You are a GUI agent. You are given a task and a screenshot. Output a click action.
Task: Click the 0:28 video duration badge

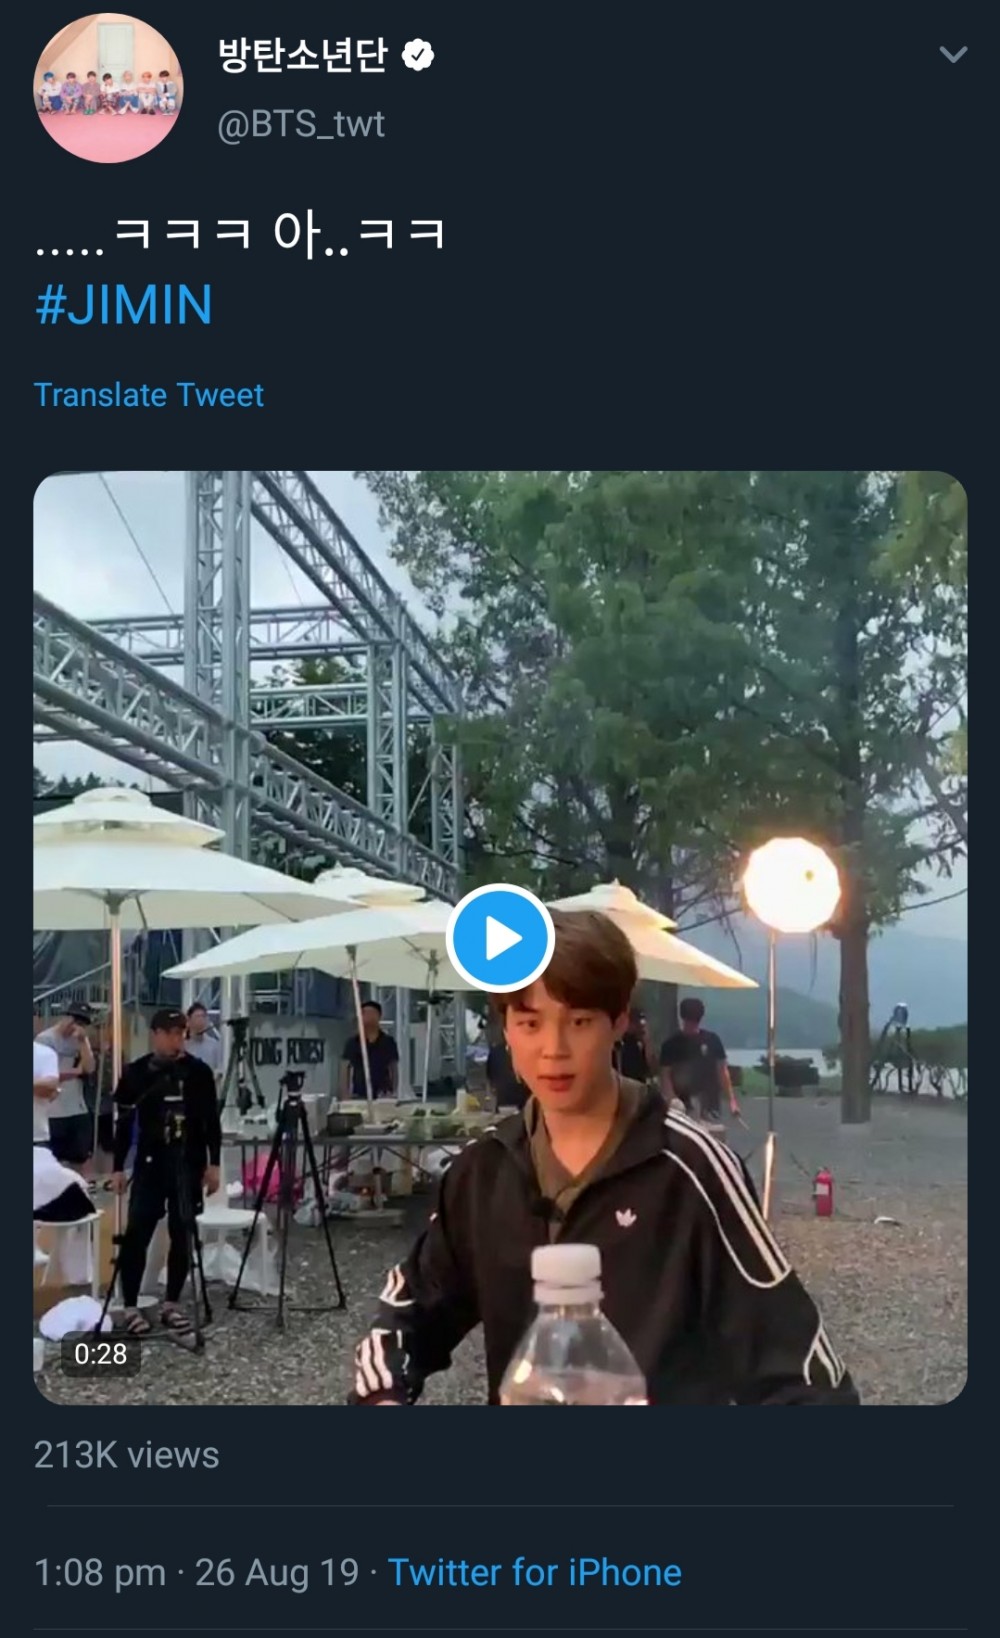tap(100, 1354)
